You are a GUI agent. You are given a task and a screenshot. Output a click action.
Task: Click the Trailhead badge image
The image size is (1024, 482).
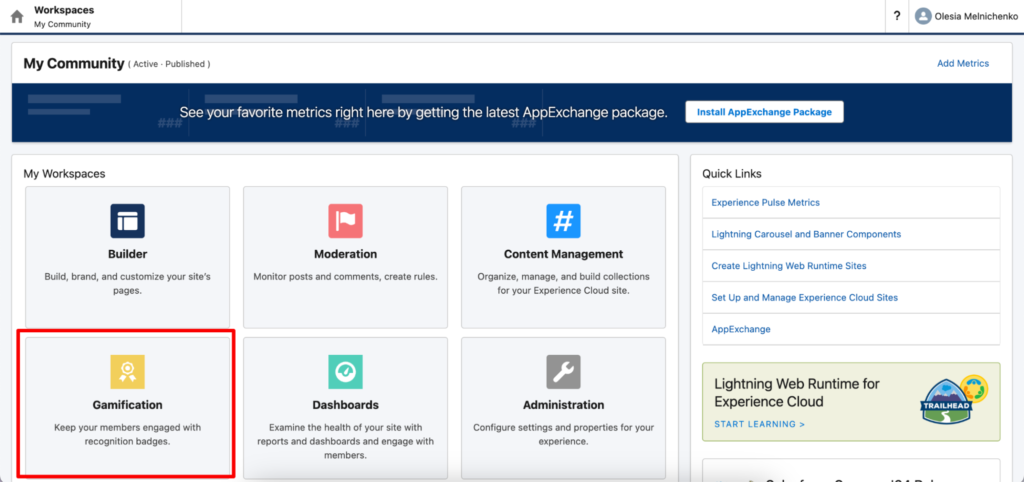click(953, 400)
